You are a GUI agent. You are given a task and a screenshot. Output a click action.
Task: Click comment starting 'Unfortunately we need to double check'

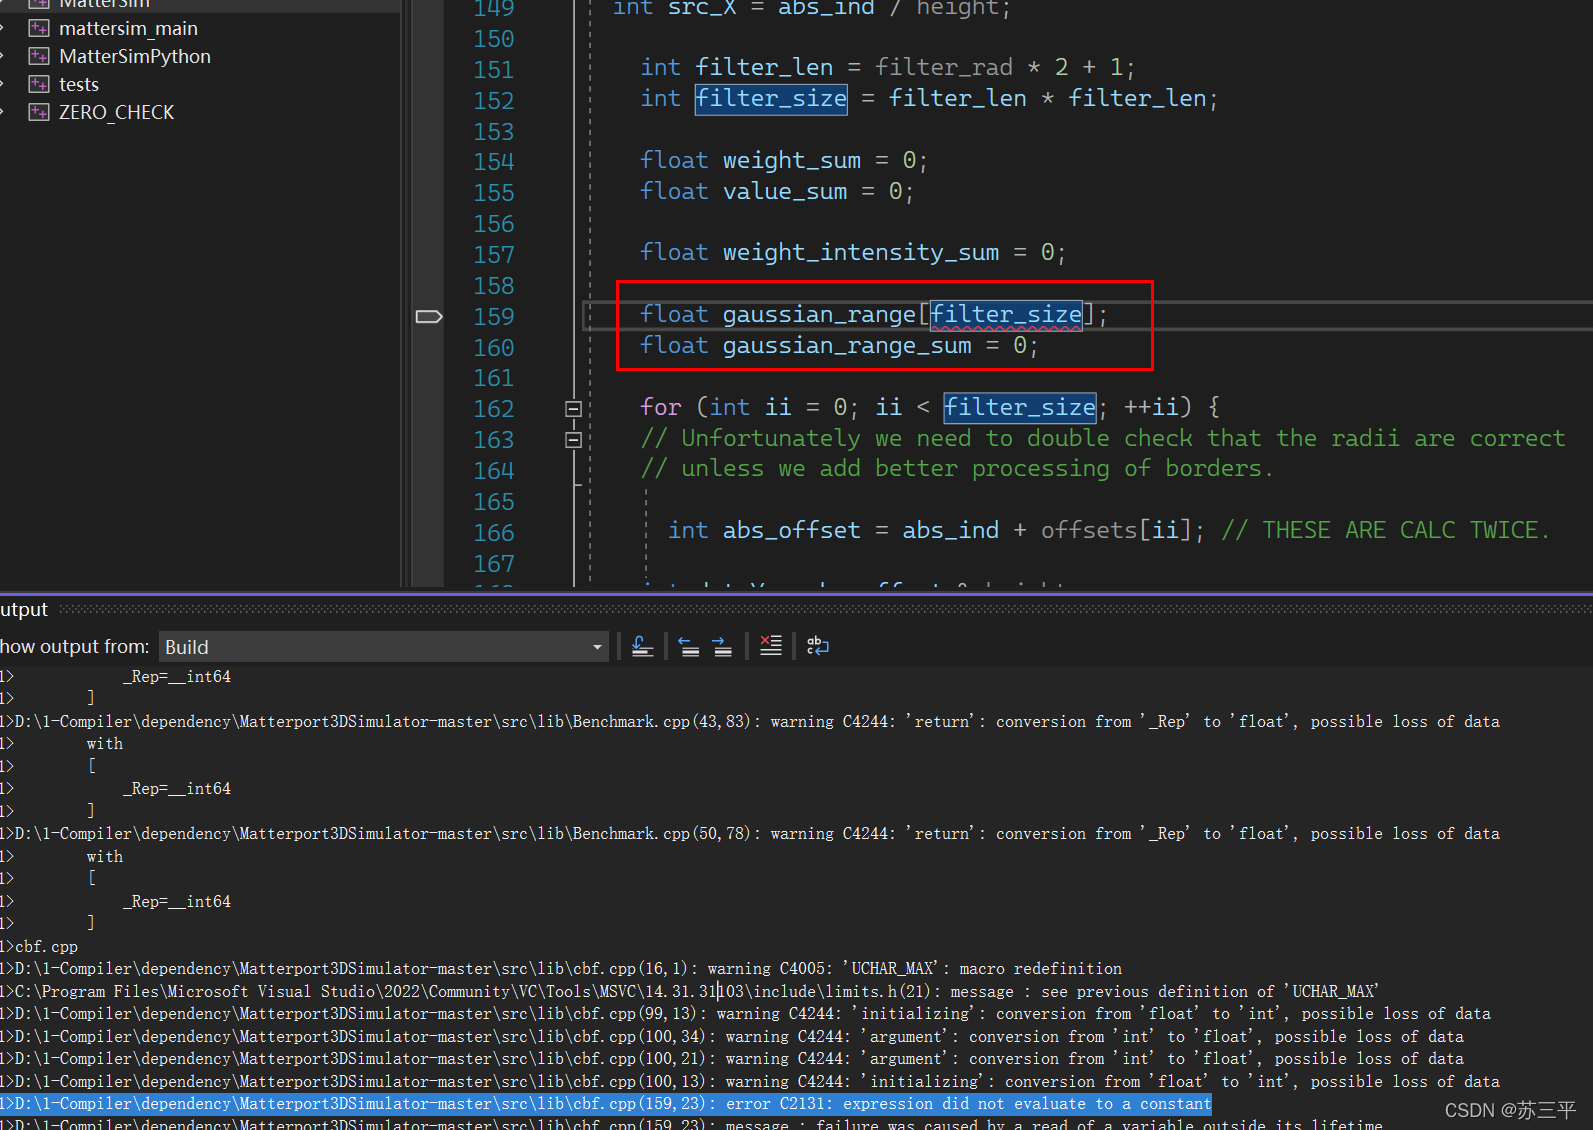point(1103,439)
